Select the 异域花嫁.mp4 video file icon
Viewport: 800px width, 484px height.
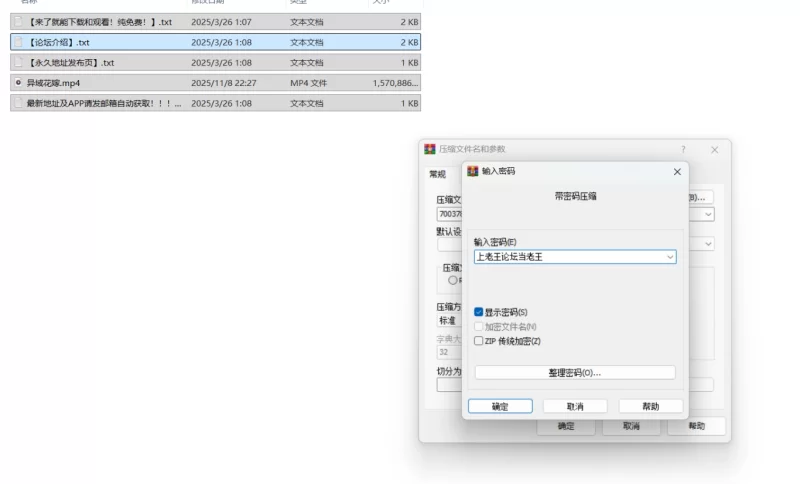pos(18,82)
